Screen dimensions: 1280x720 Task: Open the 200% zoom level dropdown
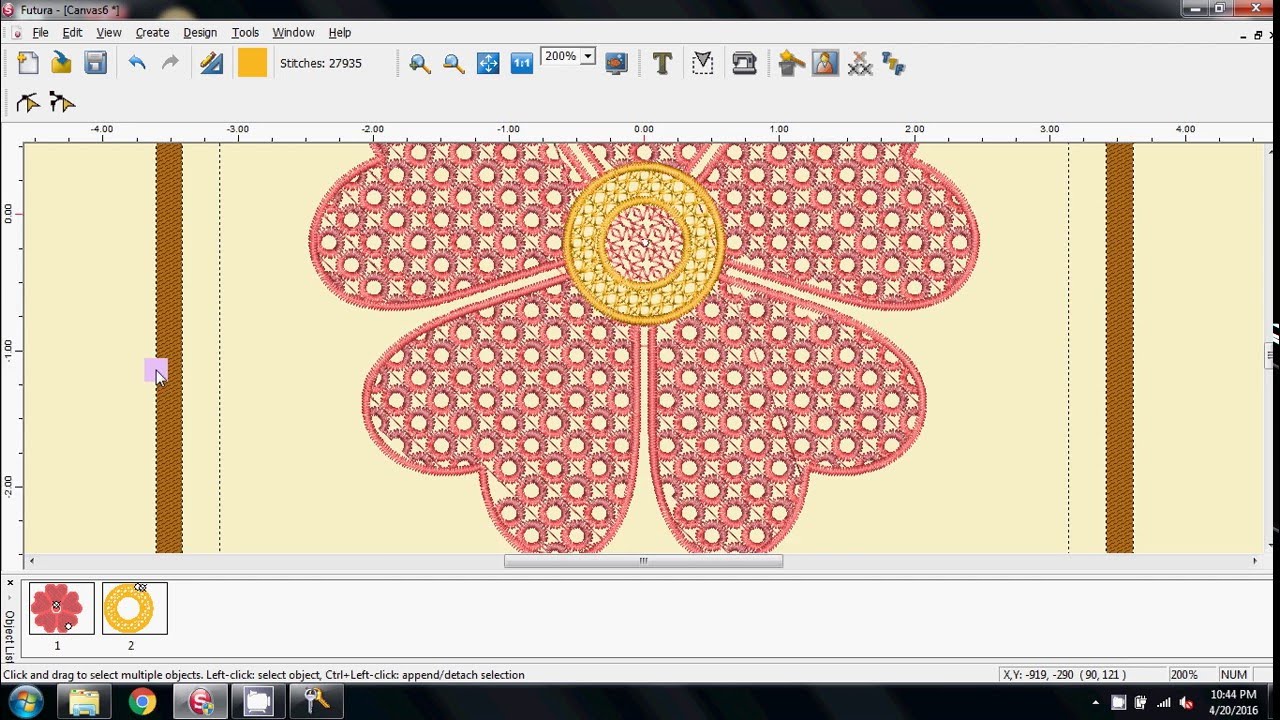(588, 57)
